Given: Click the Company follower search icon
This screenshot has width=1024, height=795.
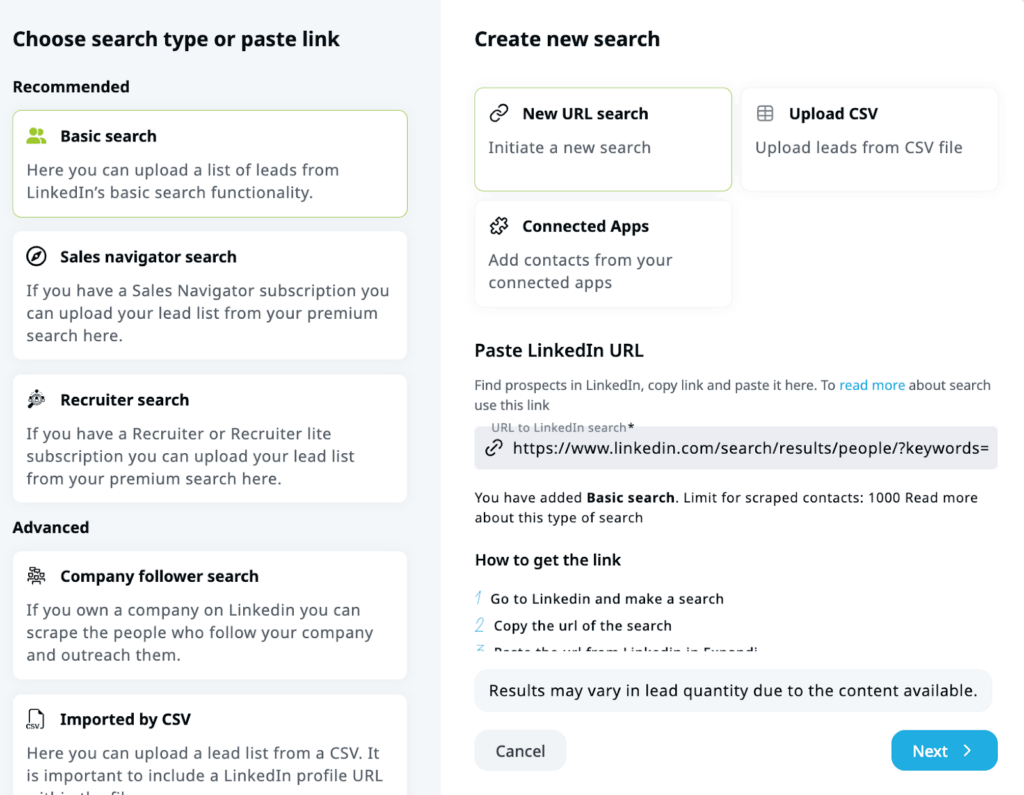Looking at the screenshot, I should 37,576.
